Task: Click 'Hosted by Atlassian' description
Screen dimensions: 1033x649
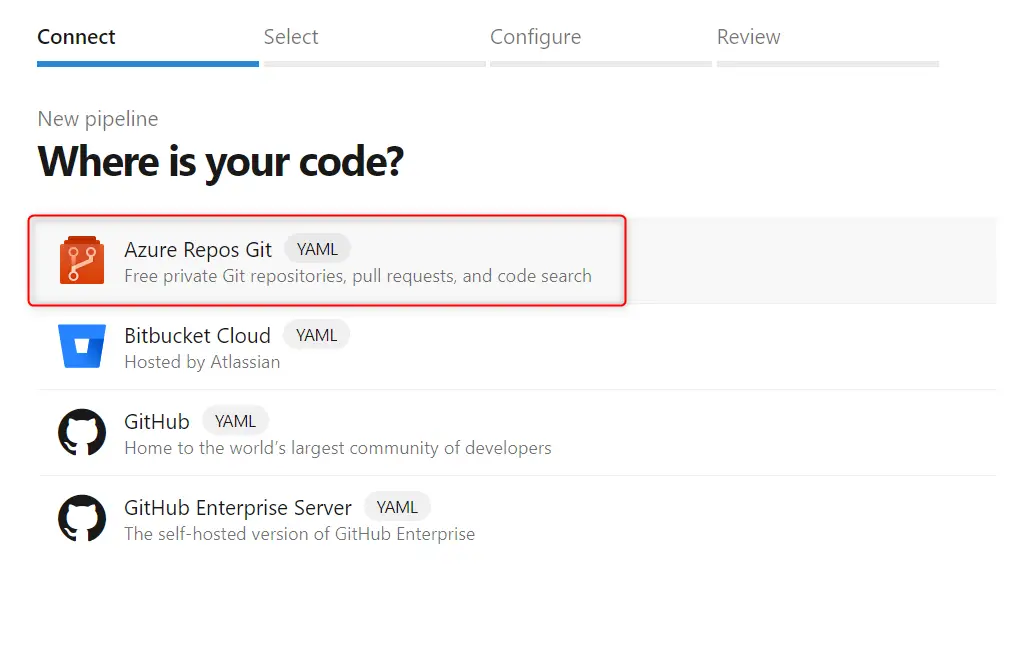Action: click(202, 362)
